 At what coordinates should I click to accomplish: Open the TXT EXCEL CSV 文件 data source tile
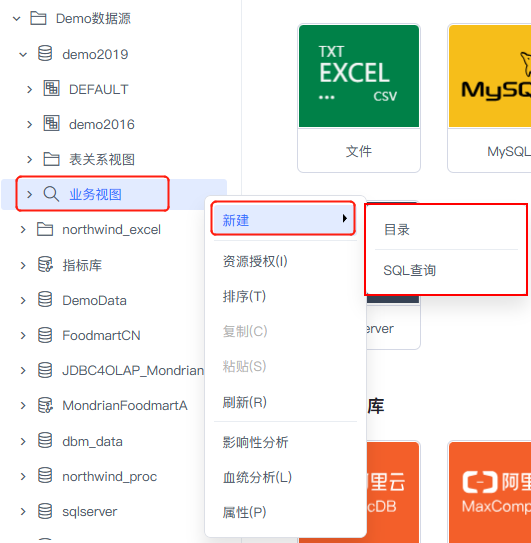pos(359,98)
